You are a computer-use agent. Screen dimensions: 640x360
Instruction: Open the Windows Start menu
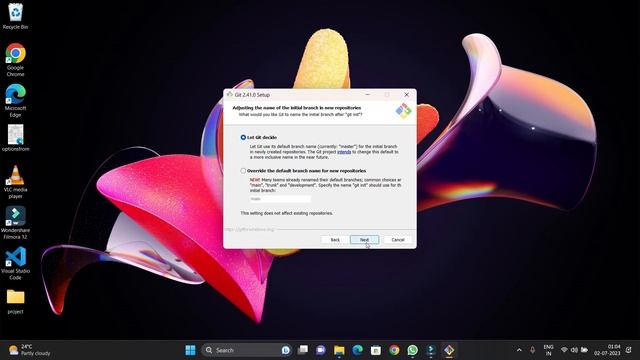(x=190, y=350)
